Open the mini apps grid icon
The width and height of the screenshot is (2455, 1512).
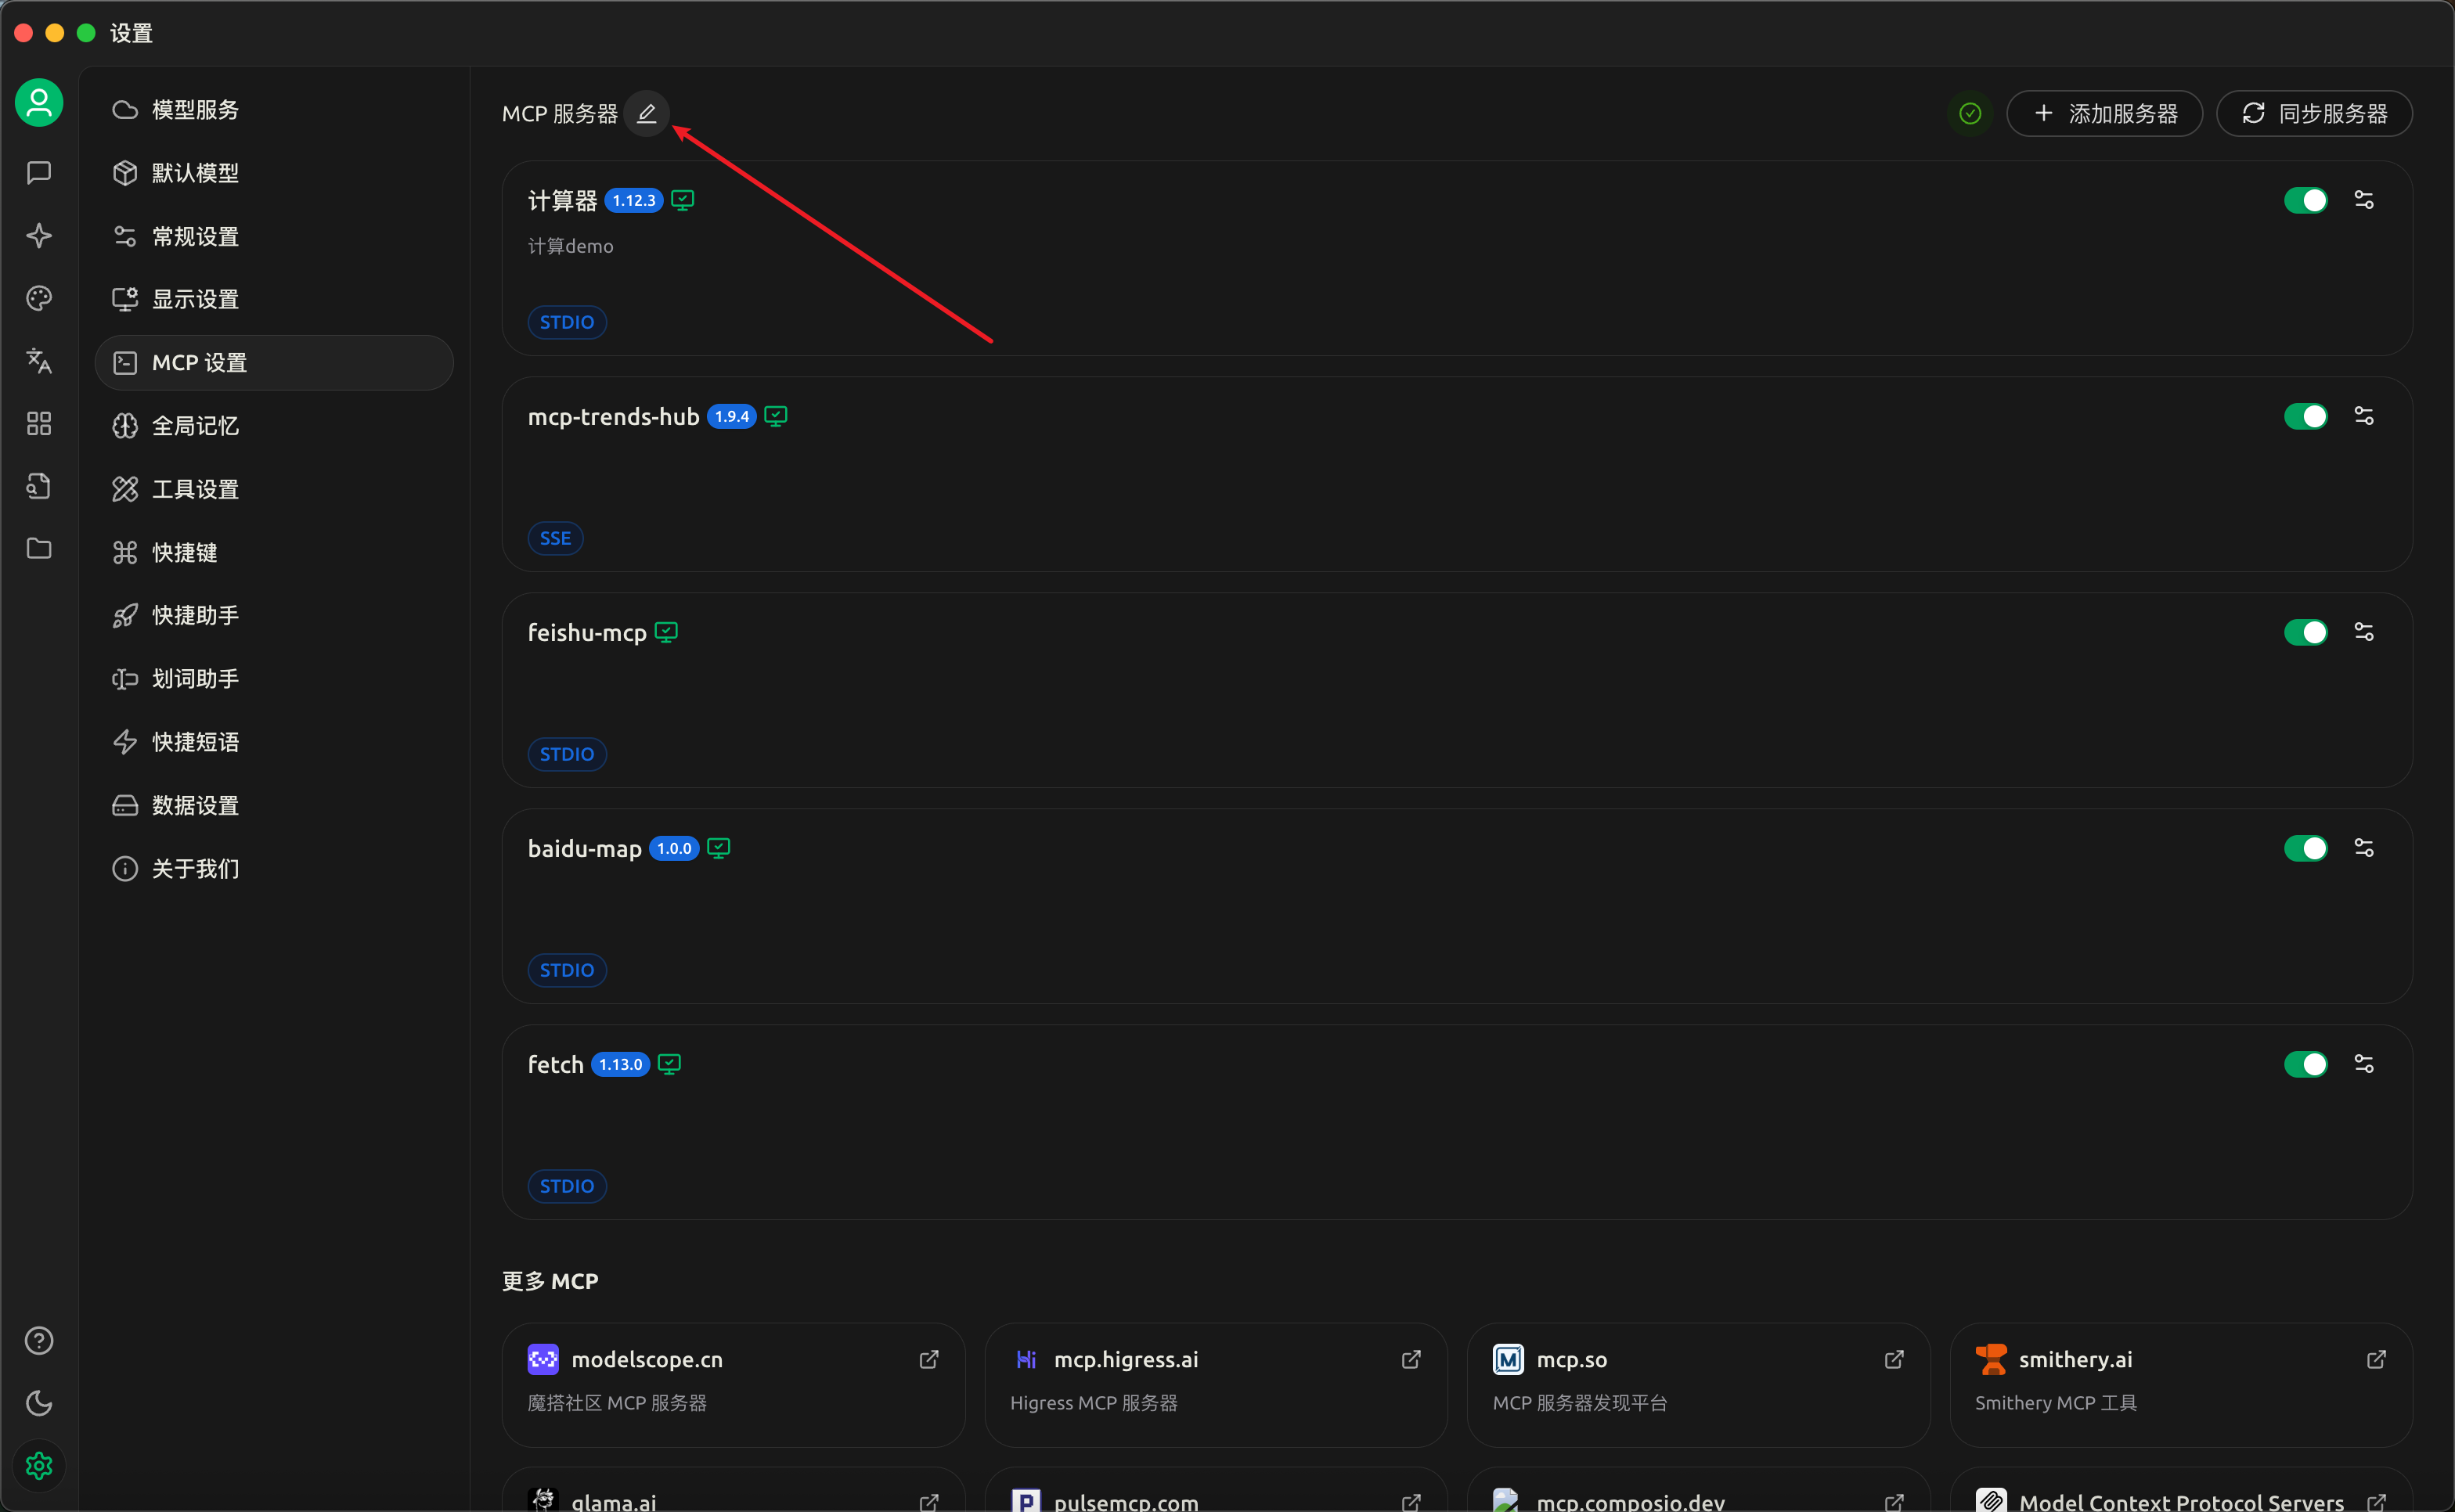39,424
